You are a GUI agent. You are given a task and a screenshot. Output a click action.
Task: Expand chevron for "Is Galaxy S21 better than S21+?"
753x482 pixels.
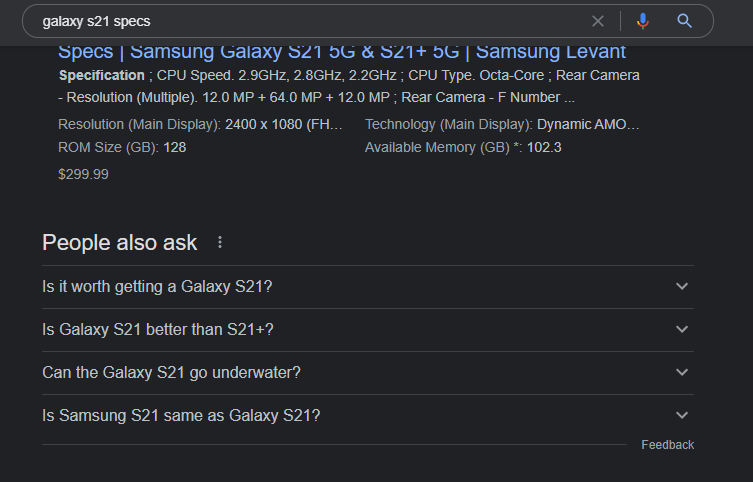pos(682,330)
